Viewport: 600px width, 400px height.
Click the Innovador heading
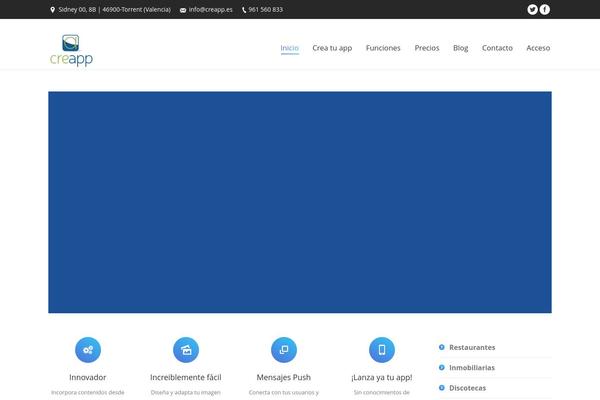click(x=88, y=377)
